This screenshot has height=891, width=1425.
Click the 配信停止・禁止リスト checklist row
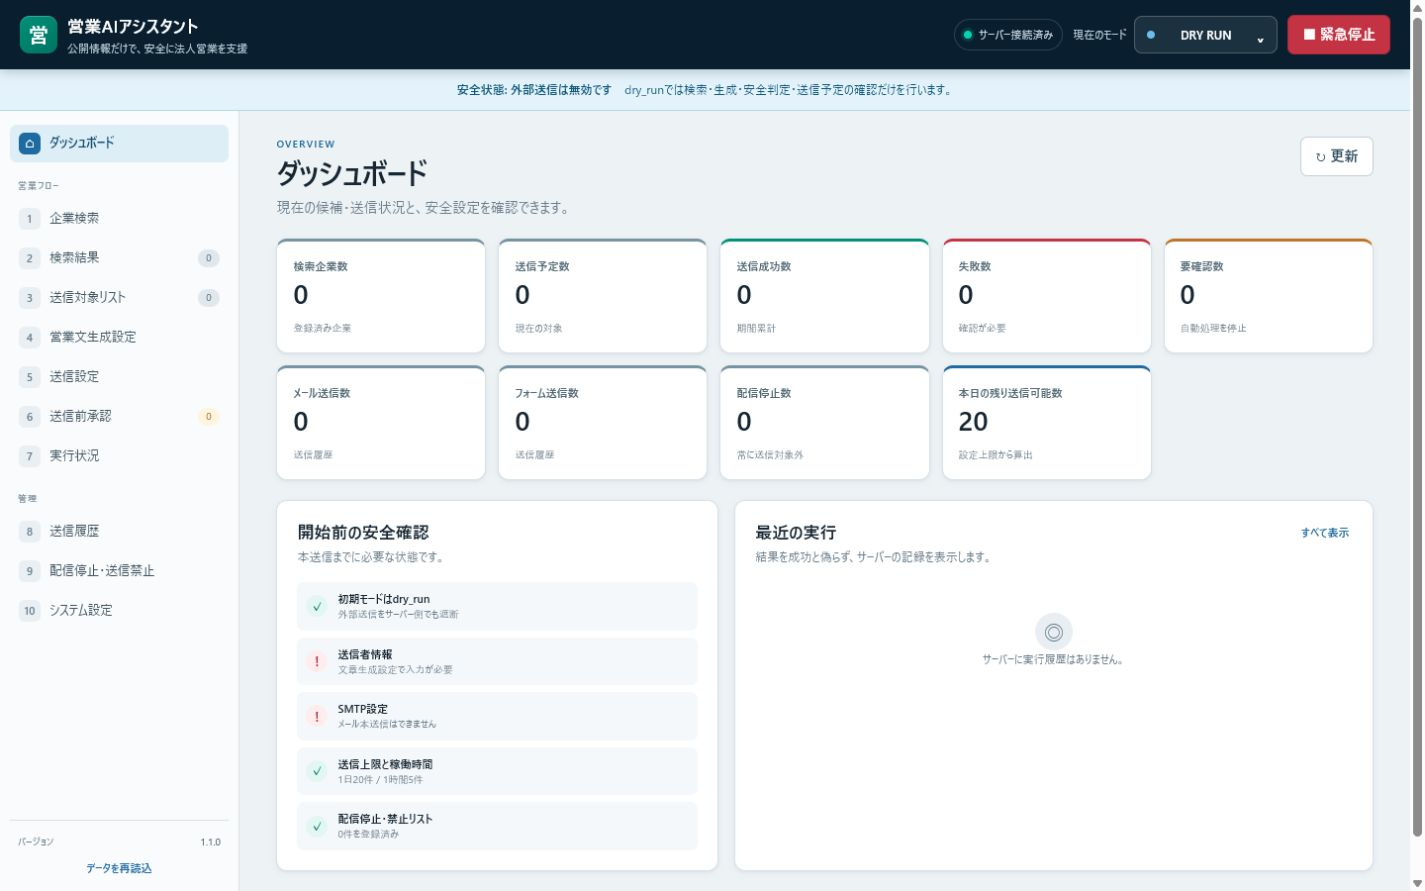[497, 826]
